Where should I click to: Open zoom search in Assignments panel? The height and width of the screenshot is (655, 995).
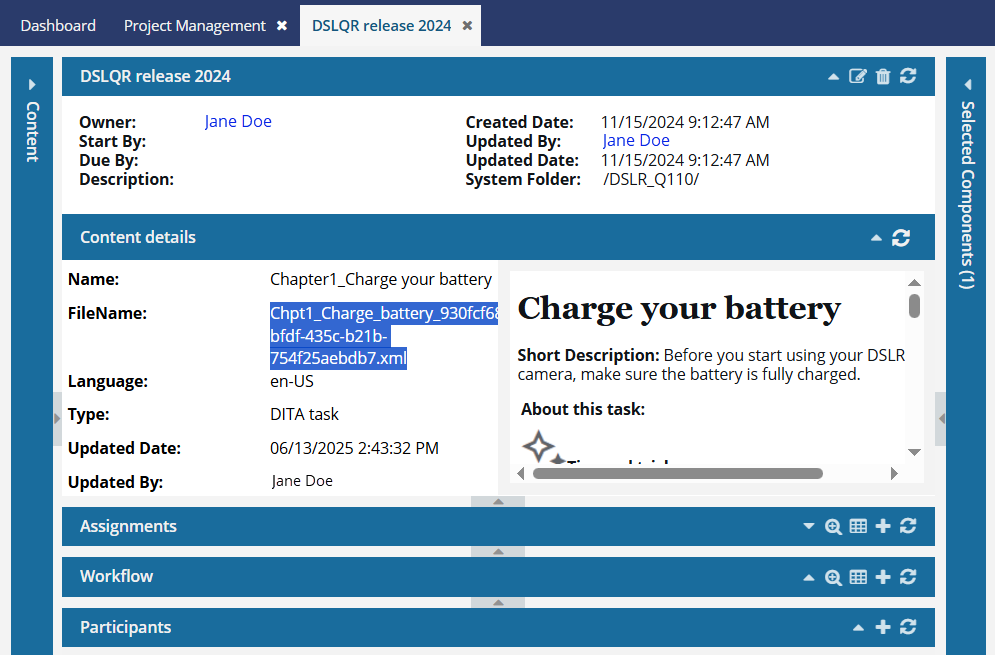tap(833, 526)
